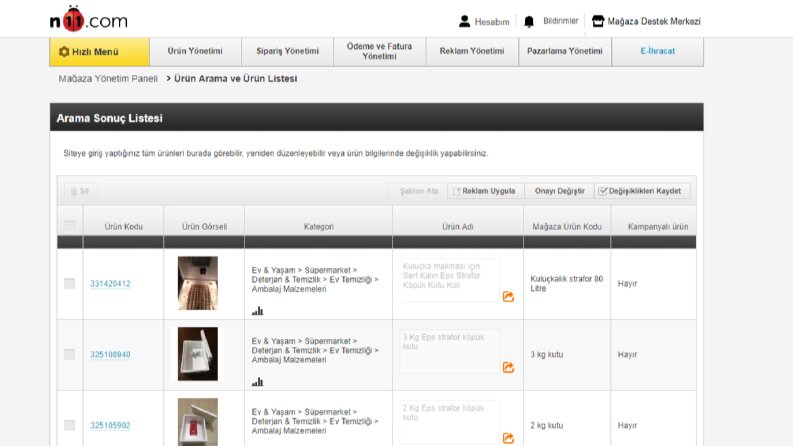This screenshot has width=793, height=446.
Task: Open product code link 325108940
Action: coord(110,354)
